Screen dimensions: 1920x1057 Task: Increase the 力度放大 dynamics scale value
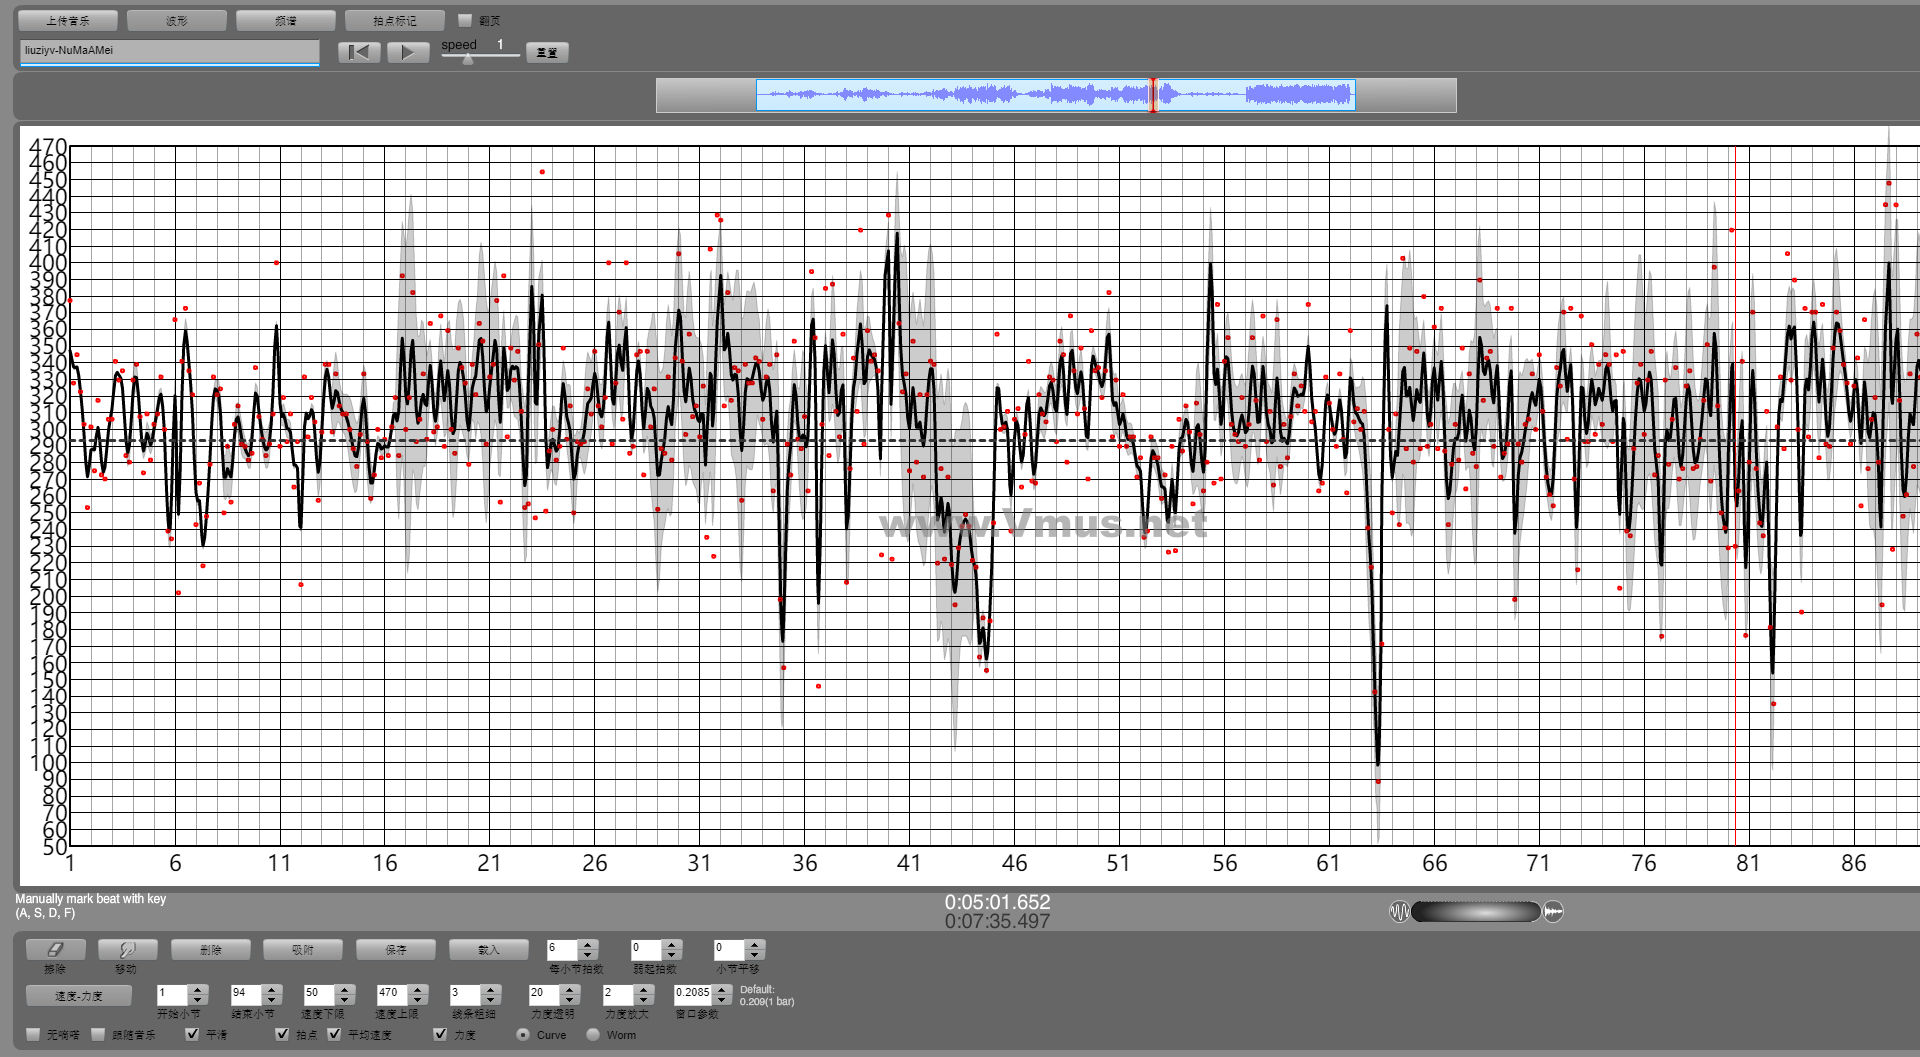(x=645, y=990)
